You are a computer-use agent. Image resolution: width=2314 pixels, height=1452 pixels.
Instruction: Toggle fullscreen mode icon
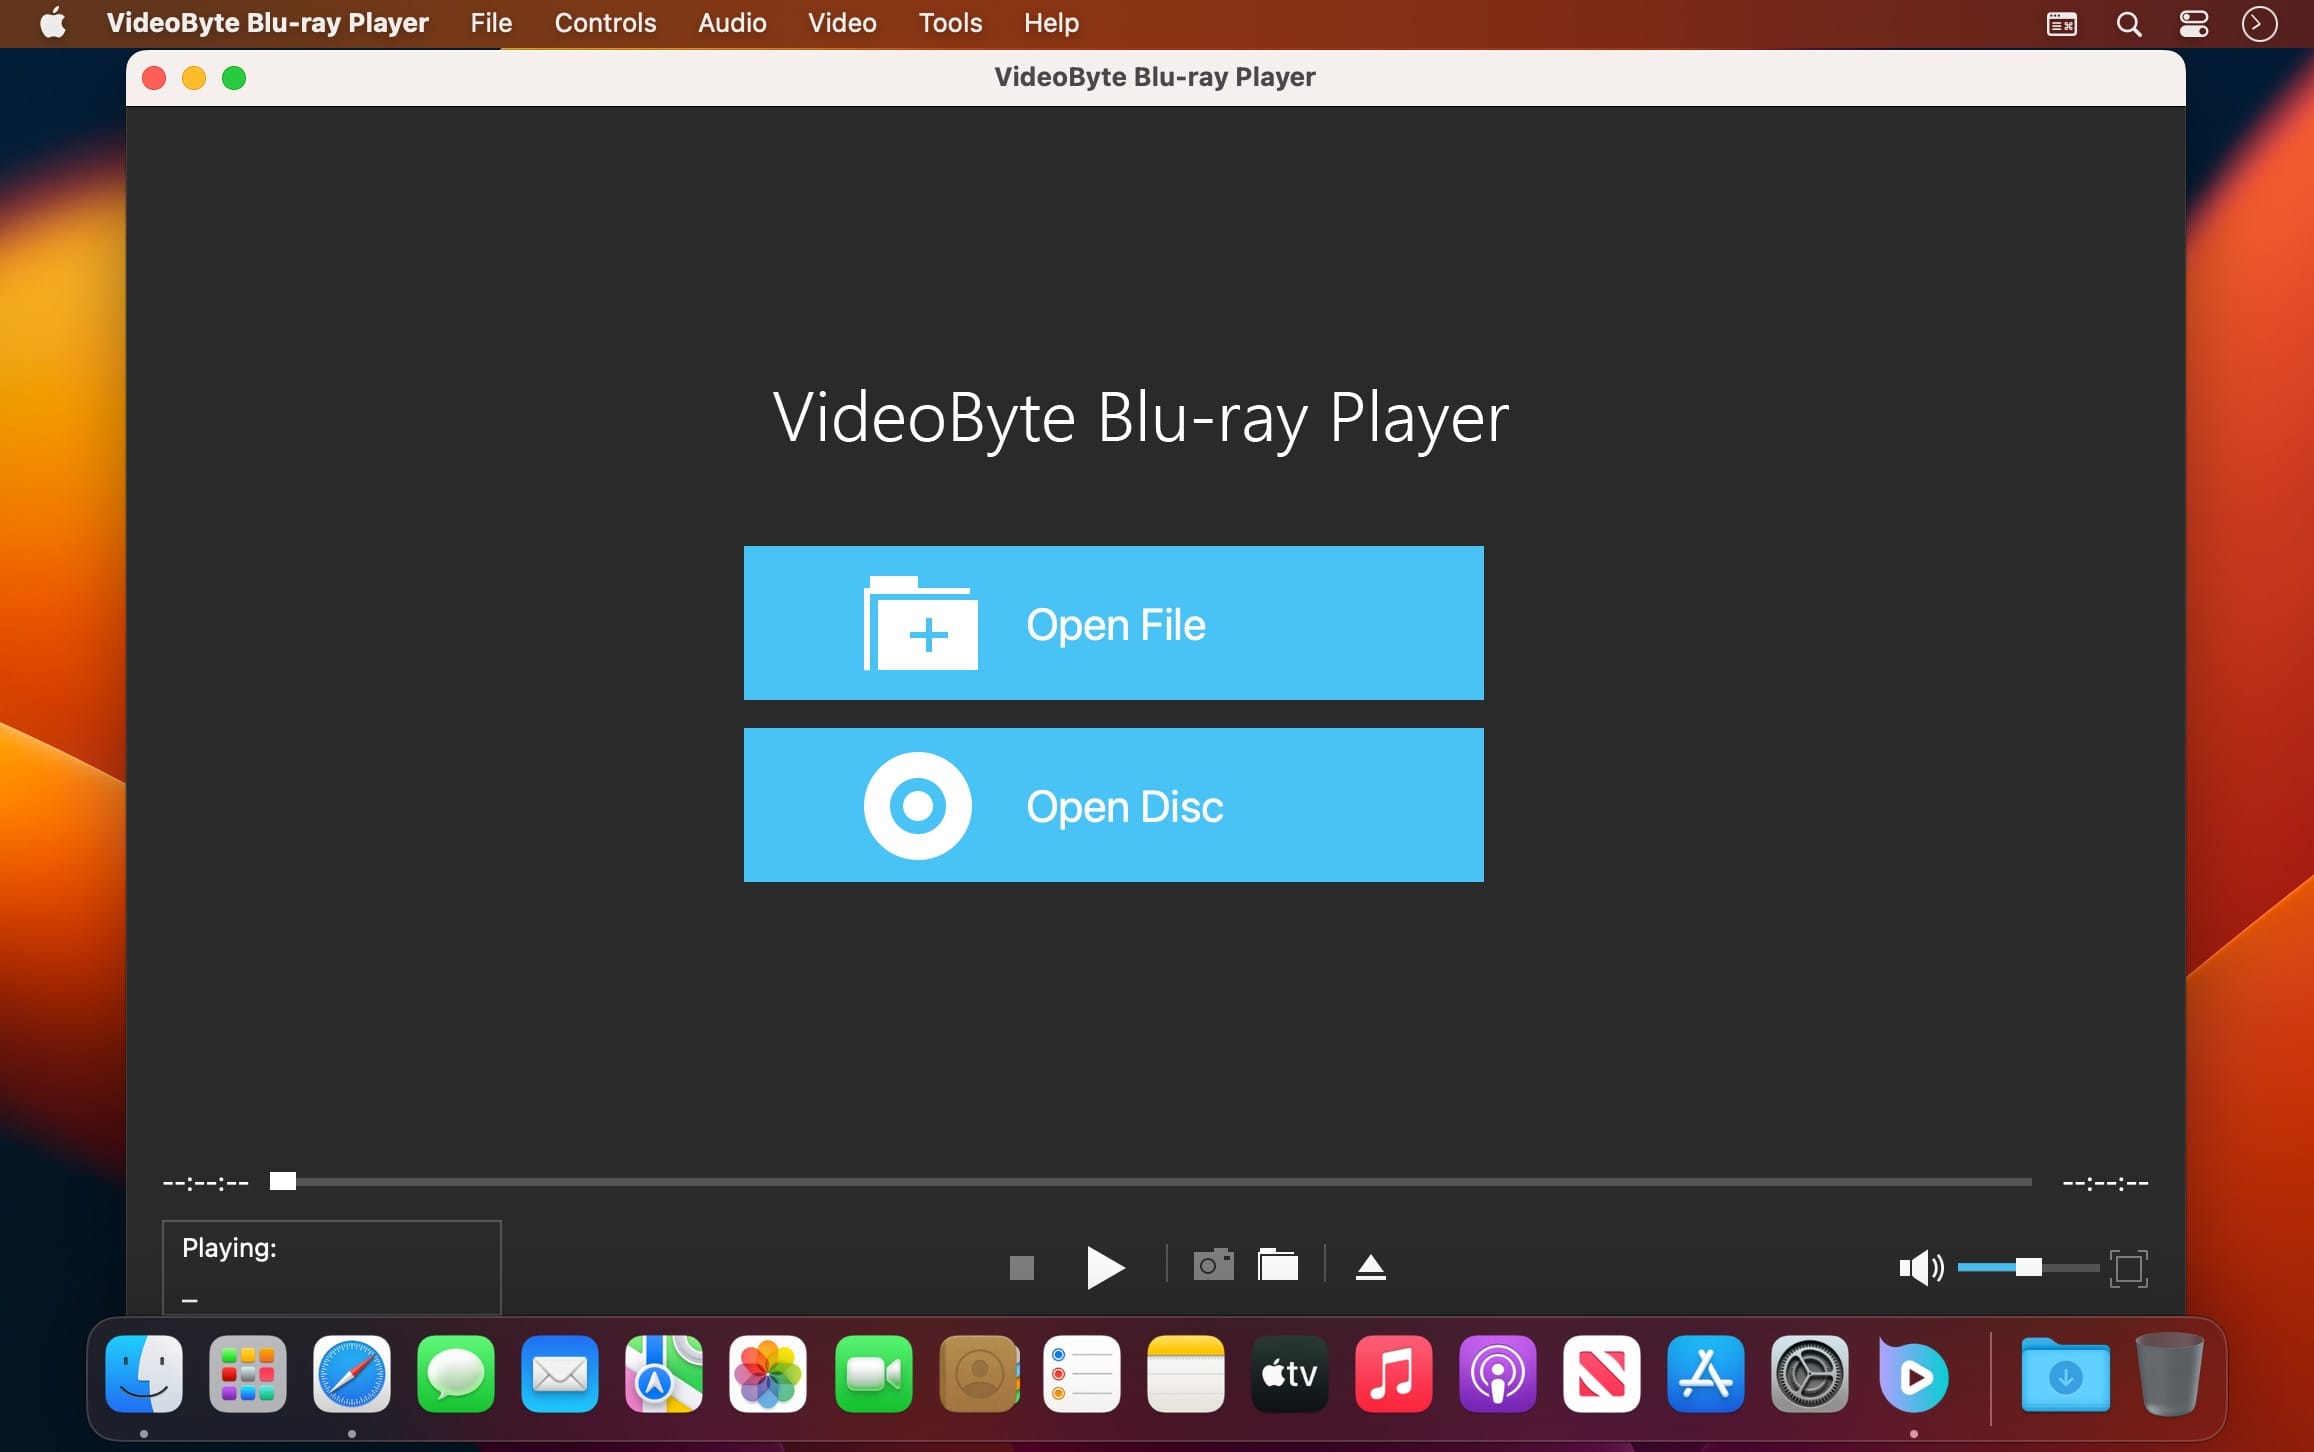click(x=2128, y=1268)
